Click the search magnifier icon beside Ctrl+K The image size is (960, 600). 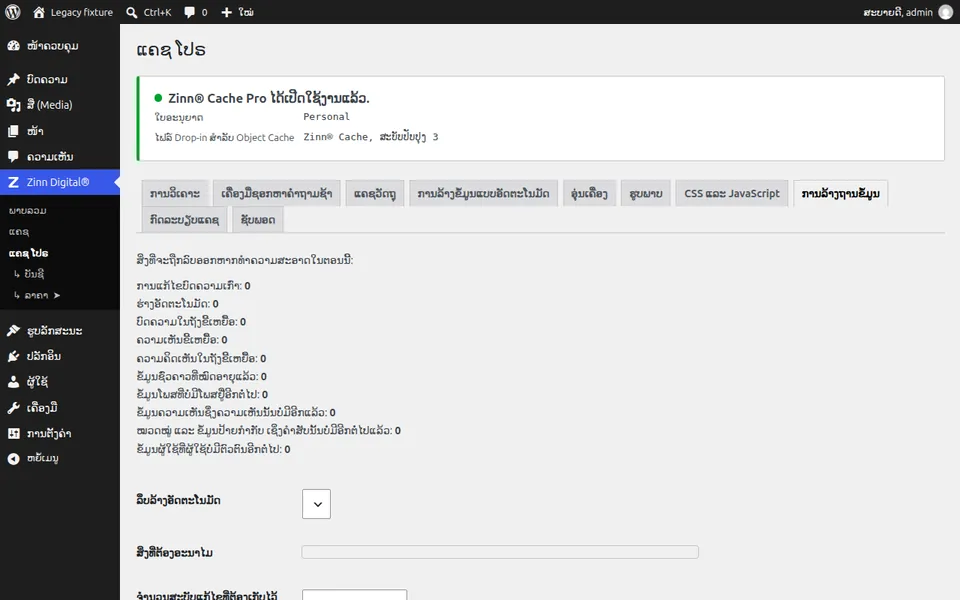pyautogui.click(x=132, y=12)
